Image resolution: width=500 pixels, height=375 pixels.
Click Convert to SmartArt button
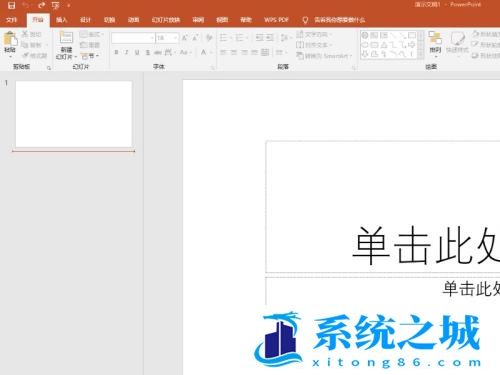324,56
